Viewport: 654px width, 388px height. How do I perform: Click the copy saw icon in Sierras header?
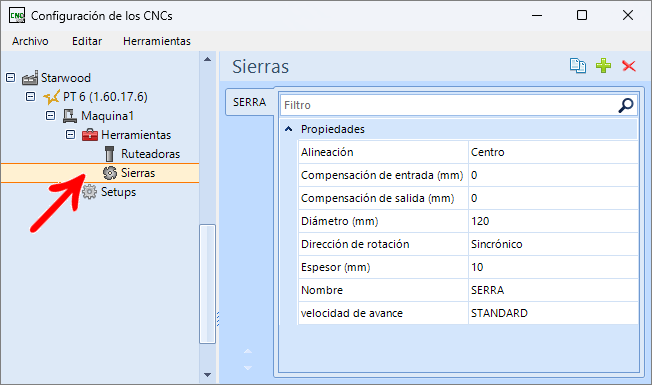point(578,66)
